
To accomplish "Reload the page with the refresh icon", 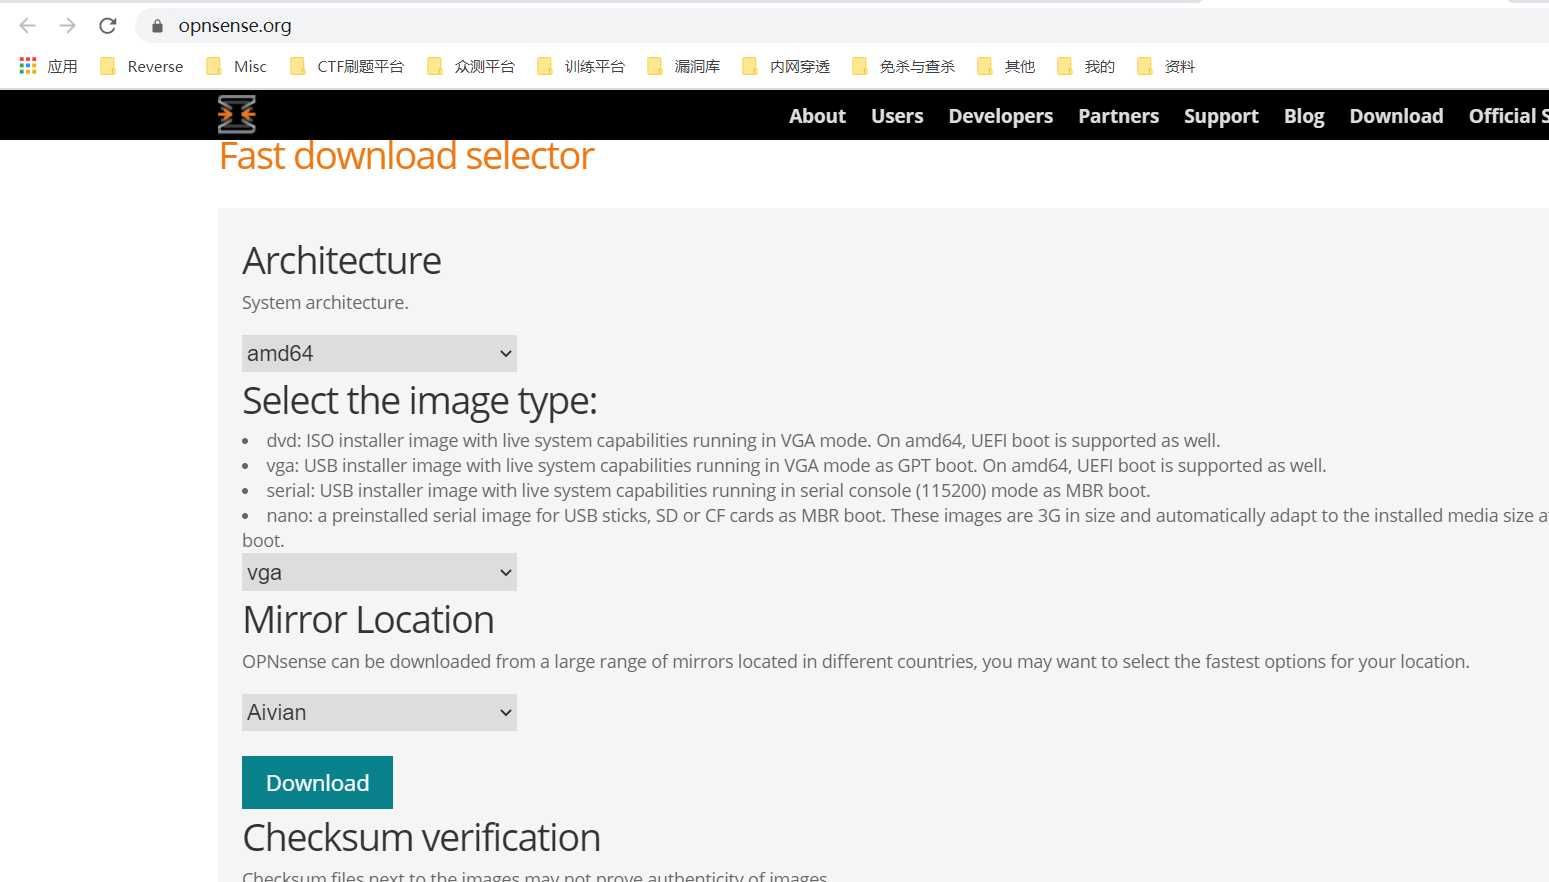I will point(108,26).
